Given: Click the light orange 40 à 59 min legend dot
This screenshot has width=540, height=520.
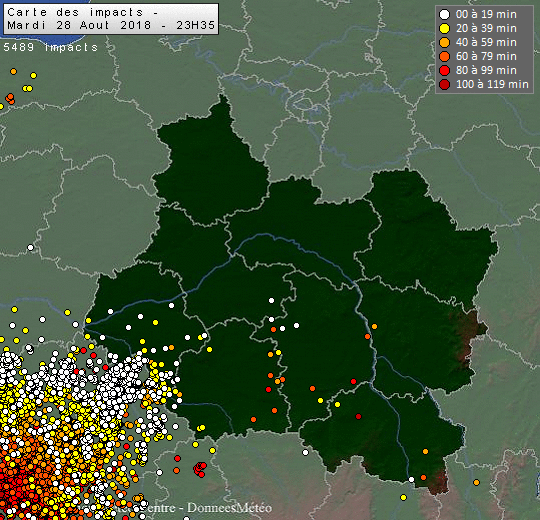Looking at the screenshot, I should pyautogui.click(x=445, y=42).
